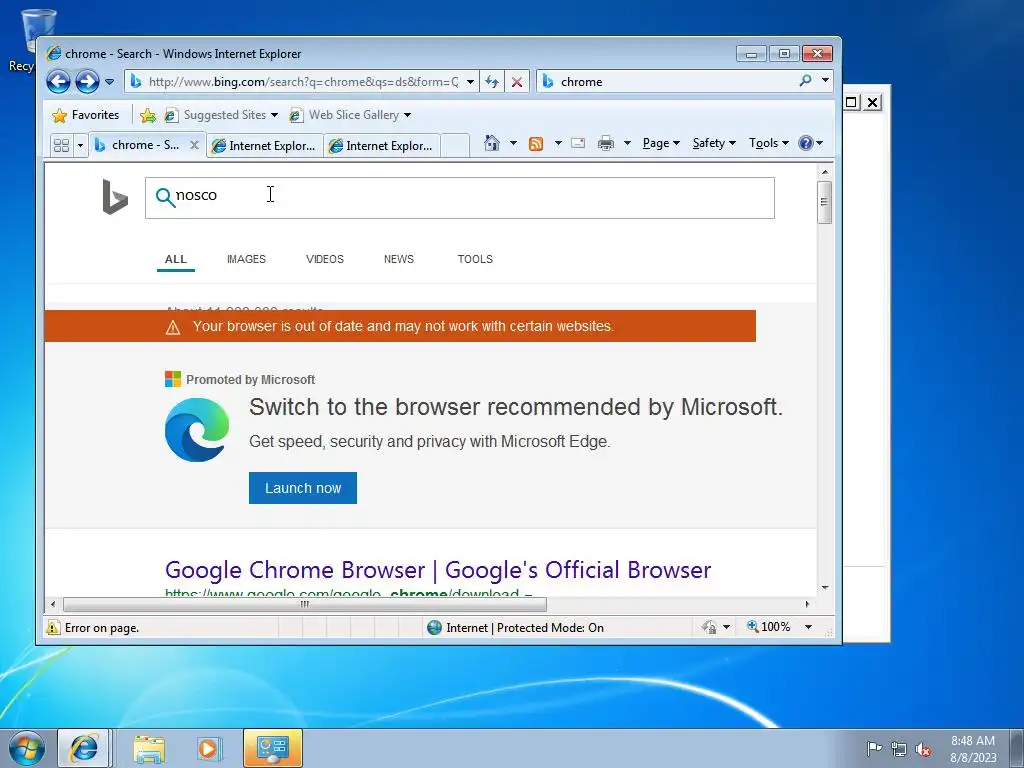Expand the tab list dropdown arrow
This screenshot has height=768, width=1024.
tap(80, 145)
